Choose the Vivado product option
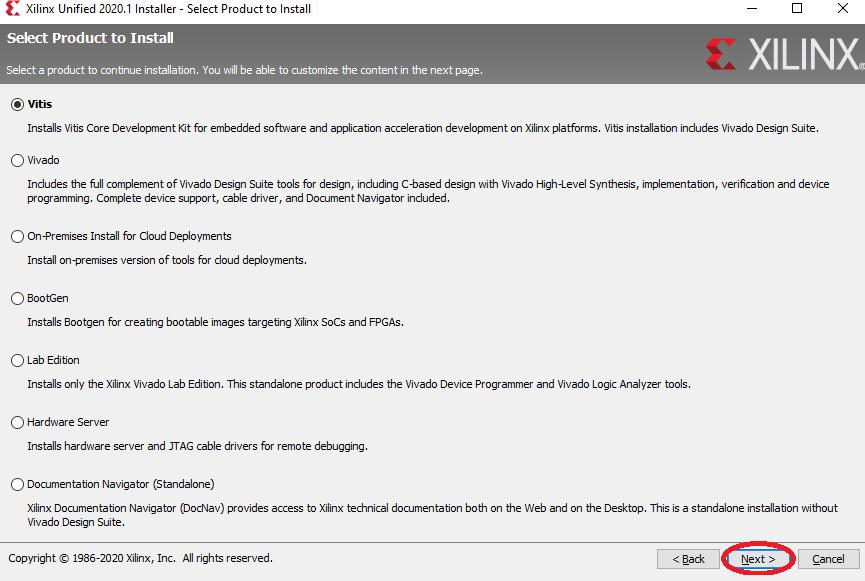 tap(18, 161)
